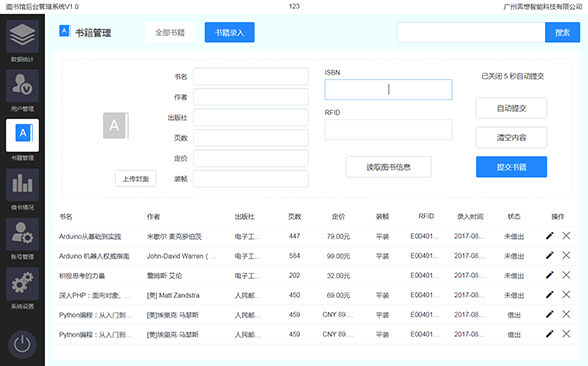The image size is (588, 366).
Task: Click into the 页数 input field
Action: point(251,138)
